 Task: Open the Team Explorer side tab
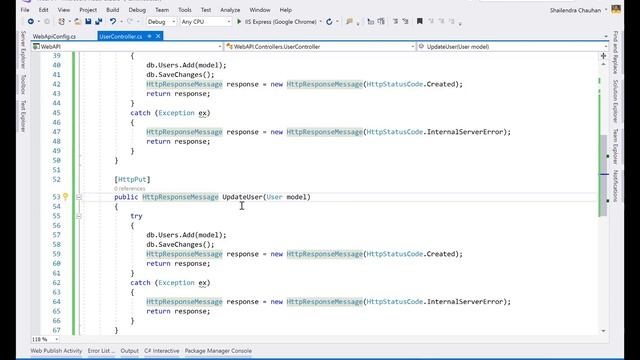coord(616,146)
